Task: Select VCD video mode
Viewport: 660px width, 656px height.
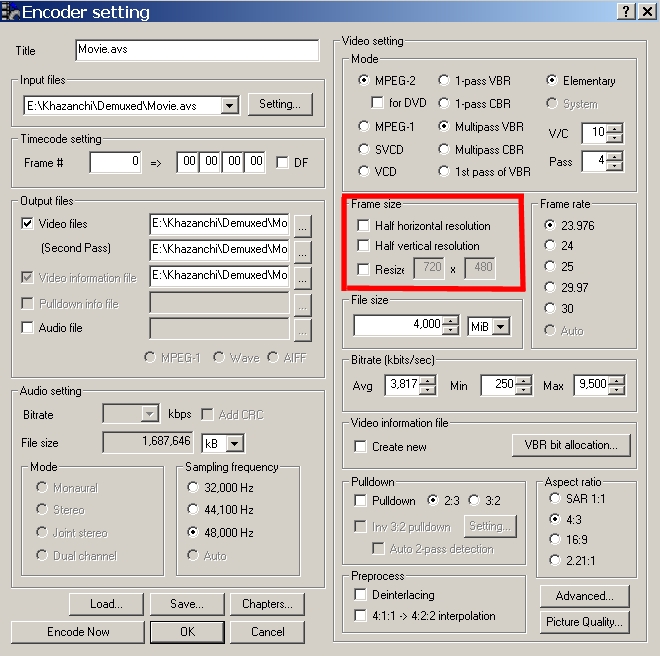Action: click(x=364, y=171)
